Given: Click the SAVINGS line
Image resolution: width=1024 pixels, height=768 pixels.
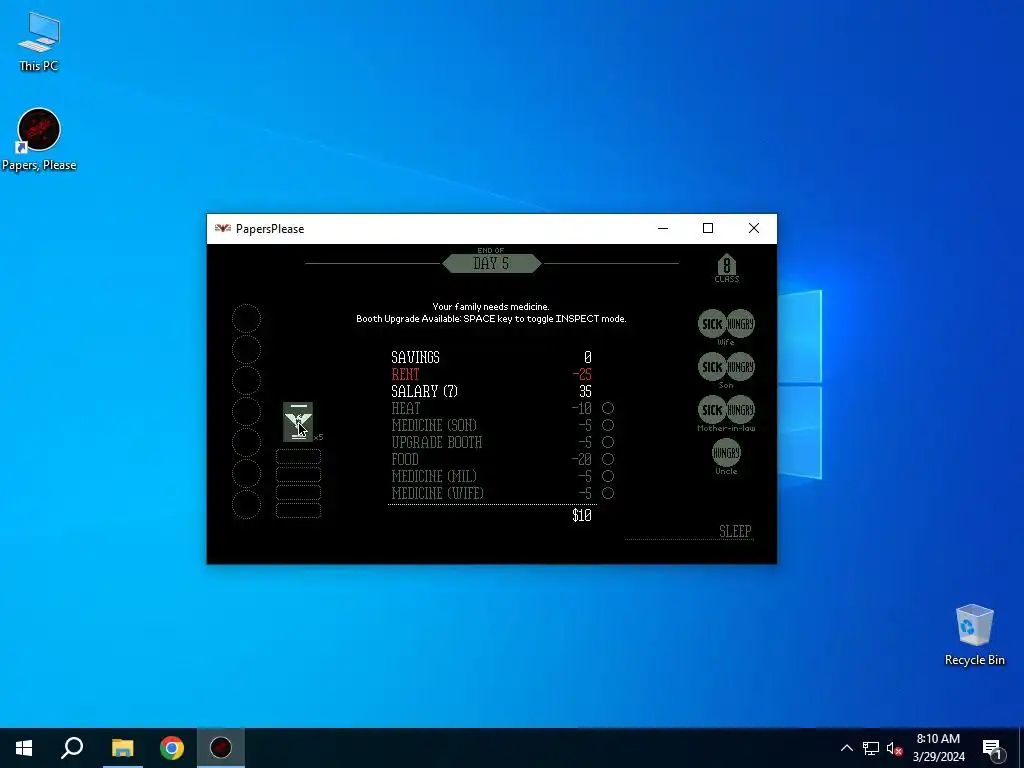Looking at the screenshot, I should (491, 357).
